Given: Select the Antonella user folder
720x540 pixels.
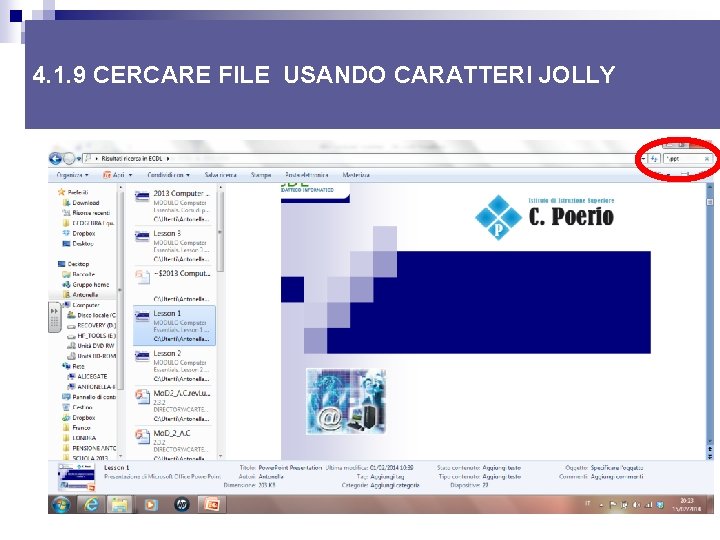Looking at the screenshot, I should coord(80,295).
